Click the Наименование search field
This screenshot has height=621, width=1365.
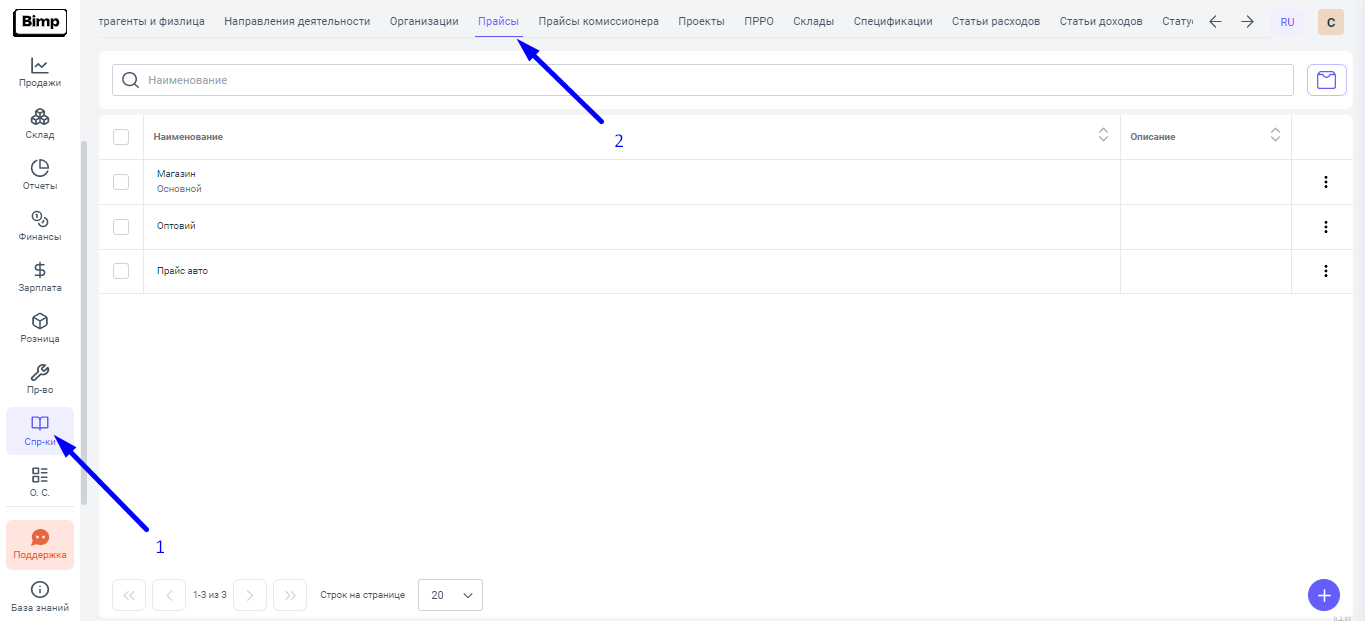700,80
